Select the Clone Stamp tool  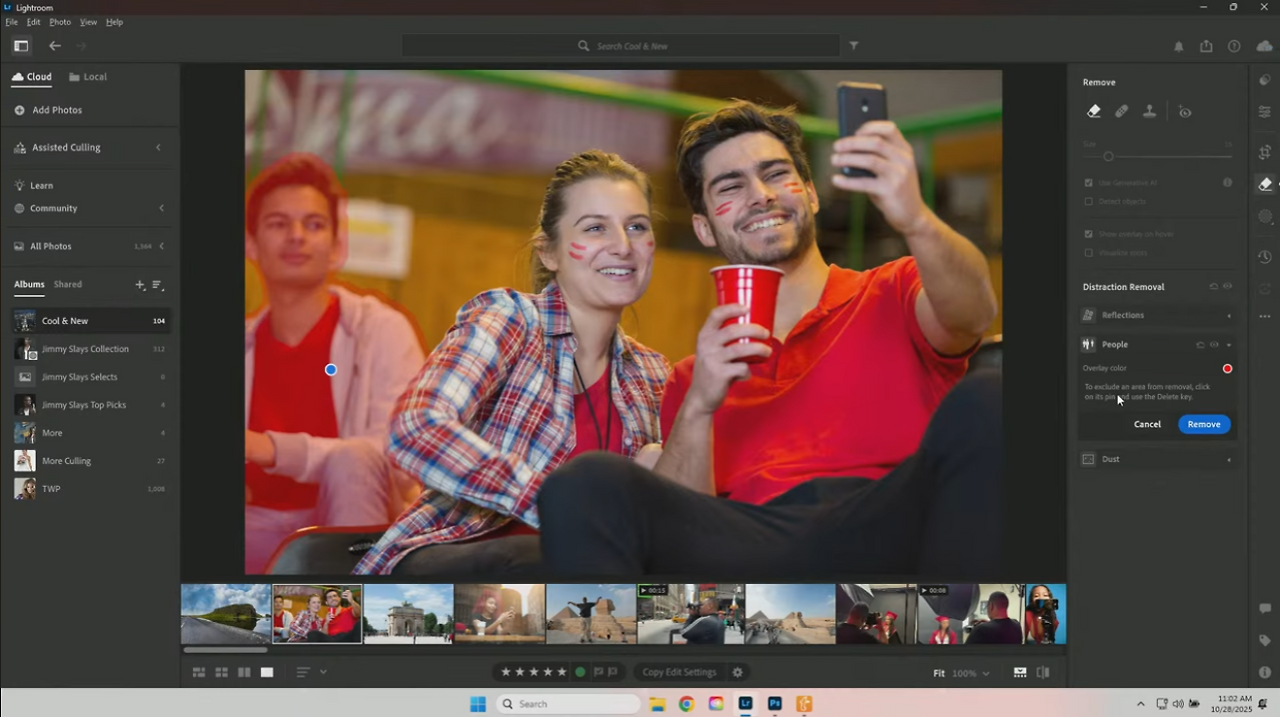point(1149,112)
